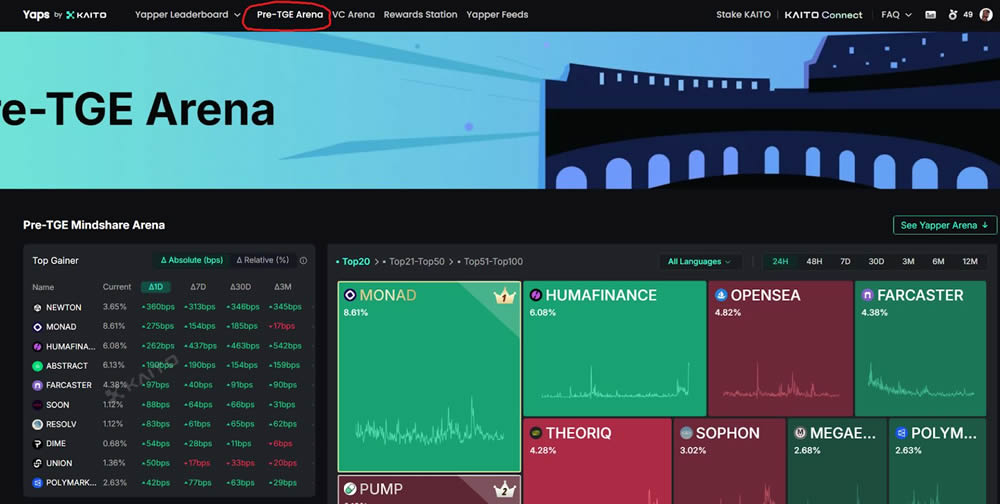1000x504 pixels.
Task: Click the See Yapper Arena button
Action: coord(945,225)
